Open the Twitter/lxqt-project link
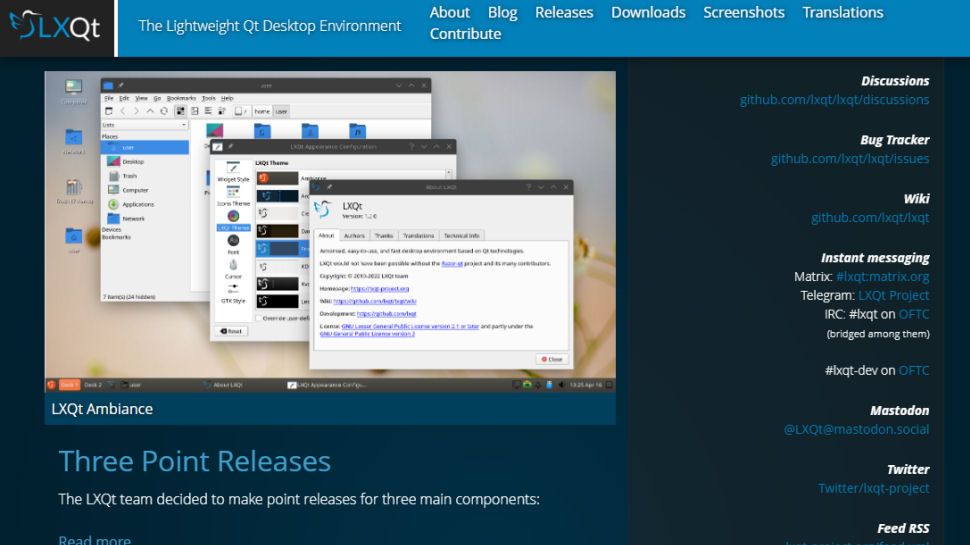 (873, 488)
